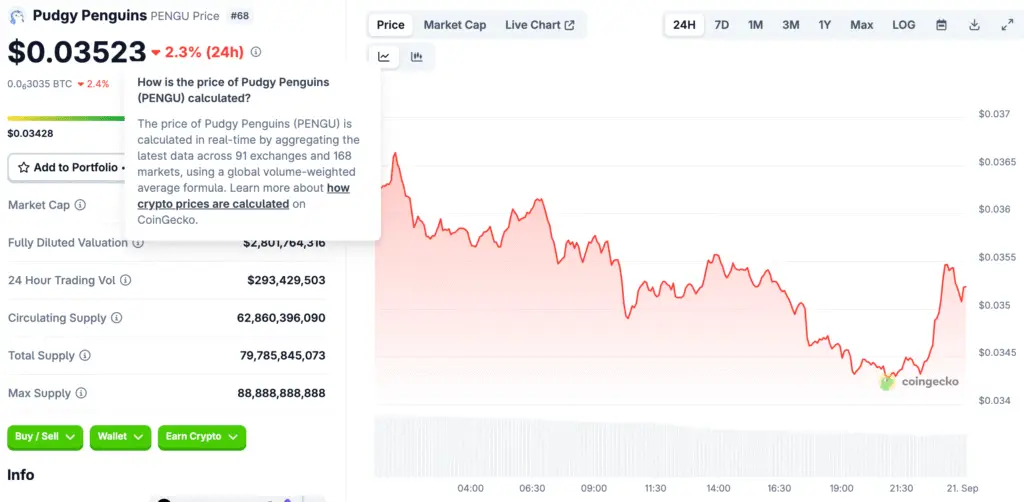Click the Pudgy Penguins coin logo

pyautogui.click(x=17, y=16)
